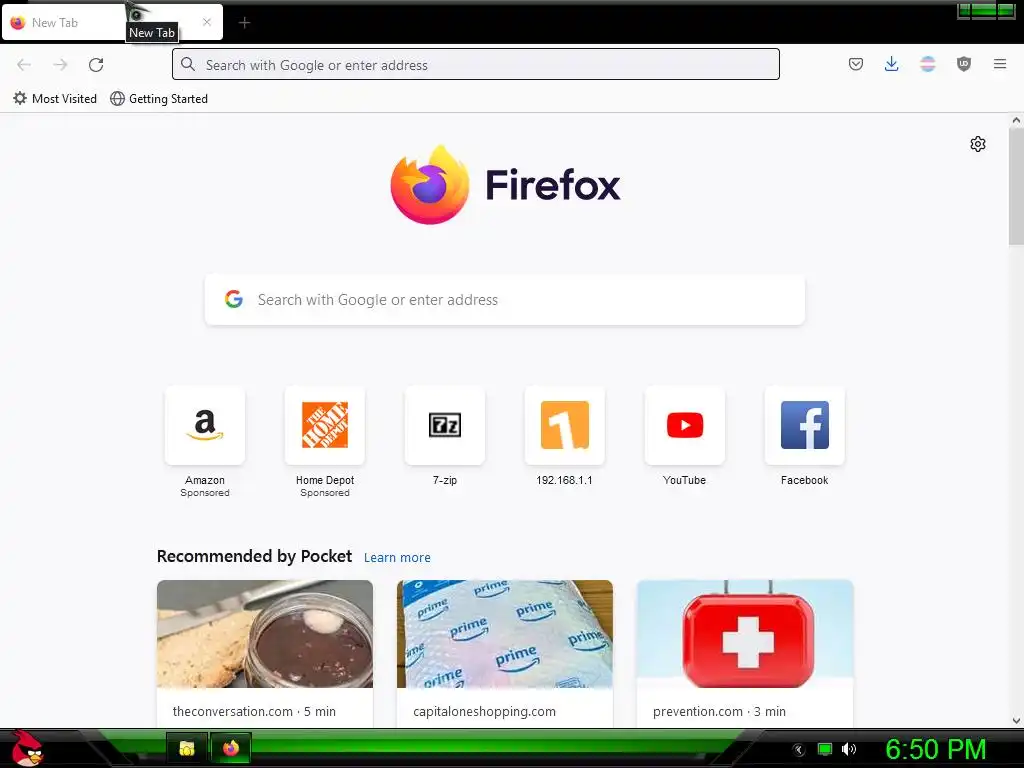Click the scrollbar up arrow
The width and height of the screenshot is (1024, 768).
pyautogui.click(x=1016, y=120)
